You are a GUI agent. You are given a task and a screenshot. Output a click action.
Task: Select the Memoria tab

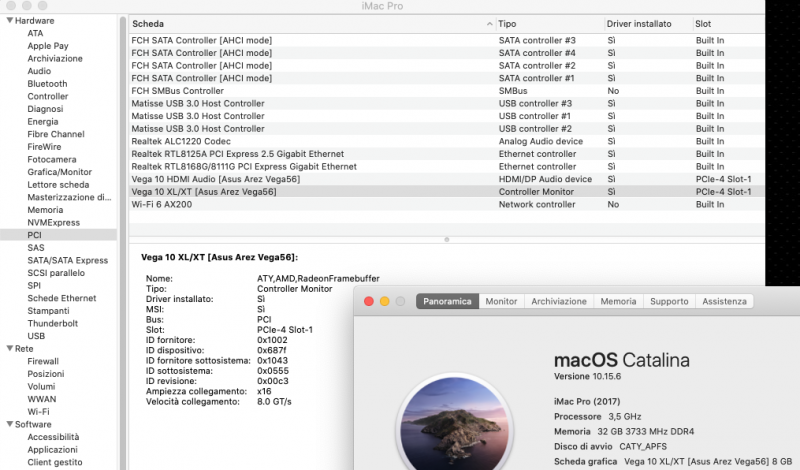pyautogui.click(x=618, y=302)
